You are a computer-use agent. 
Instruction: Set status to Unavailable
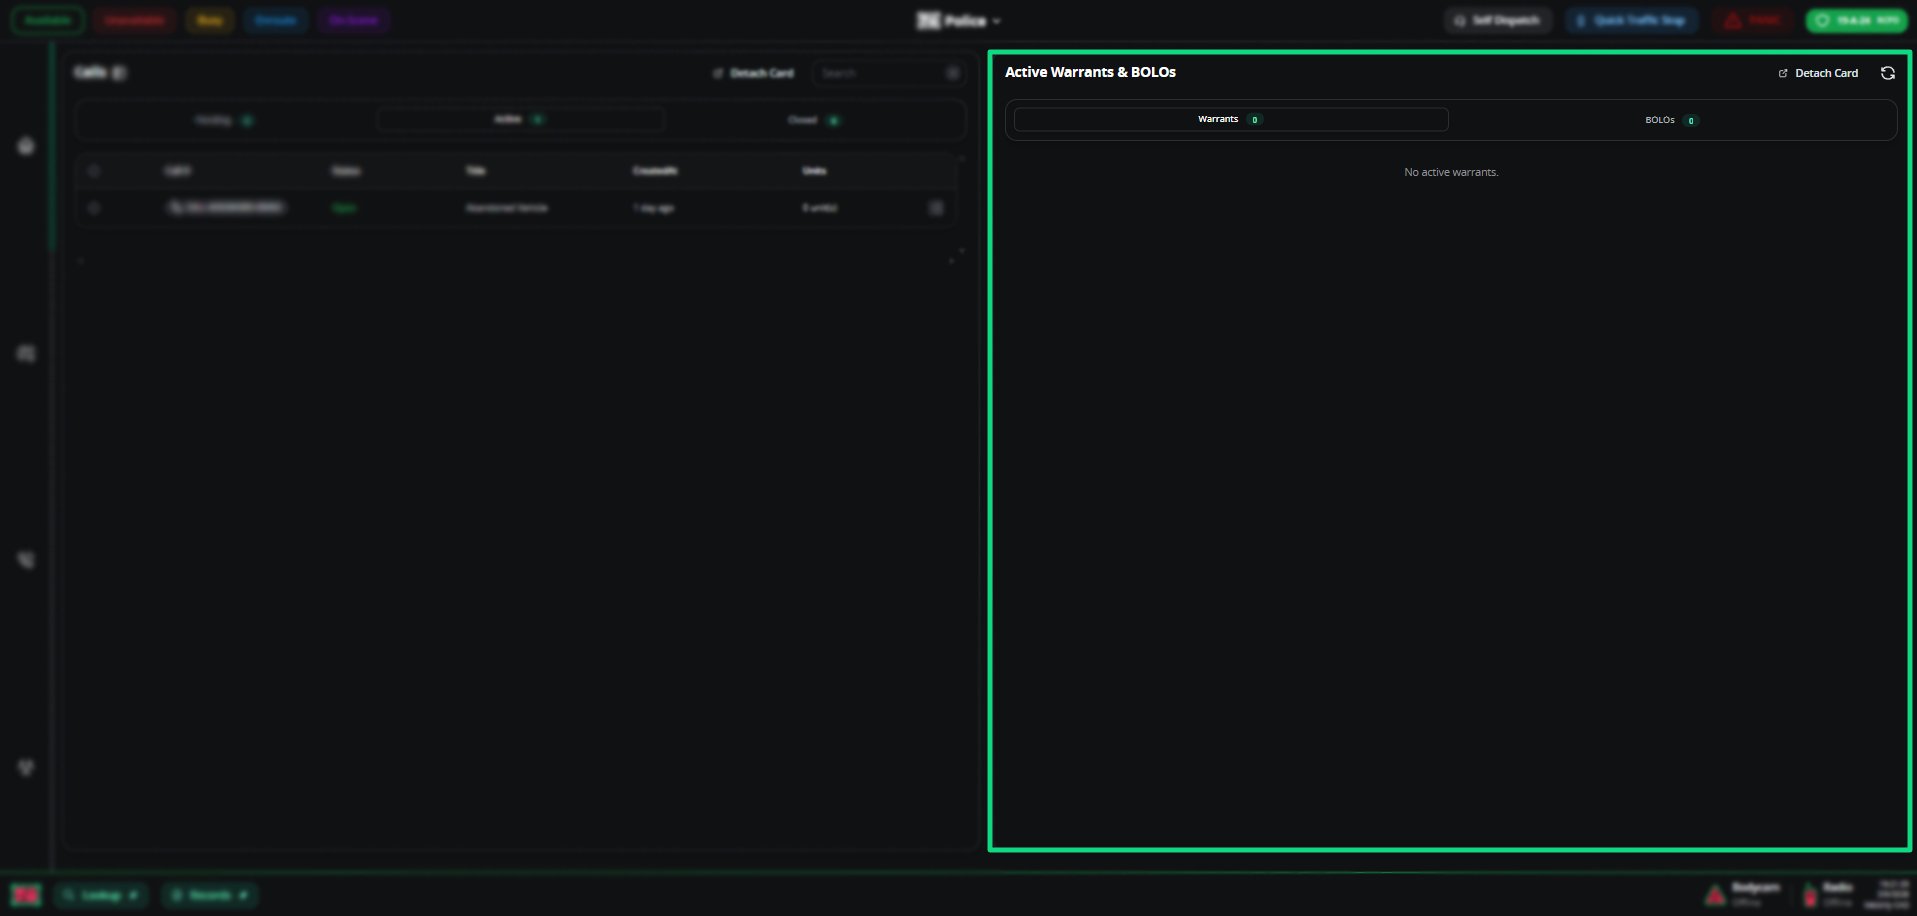pos(134,20)
